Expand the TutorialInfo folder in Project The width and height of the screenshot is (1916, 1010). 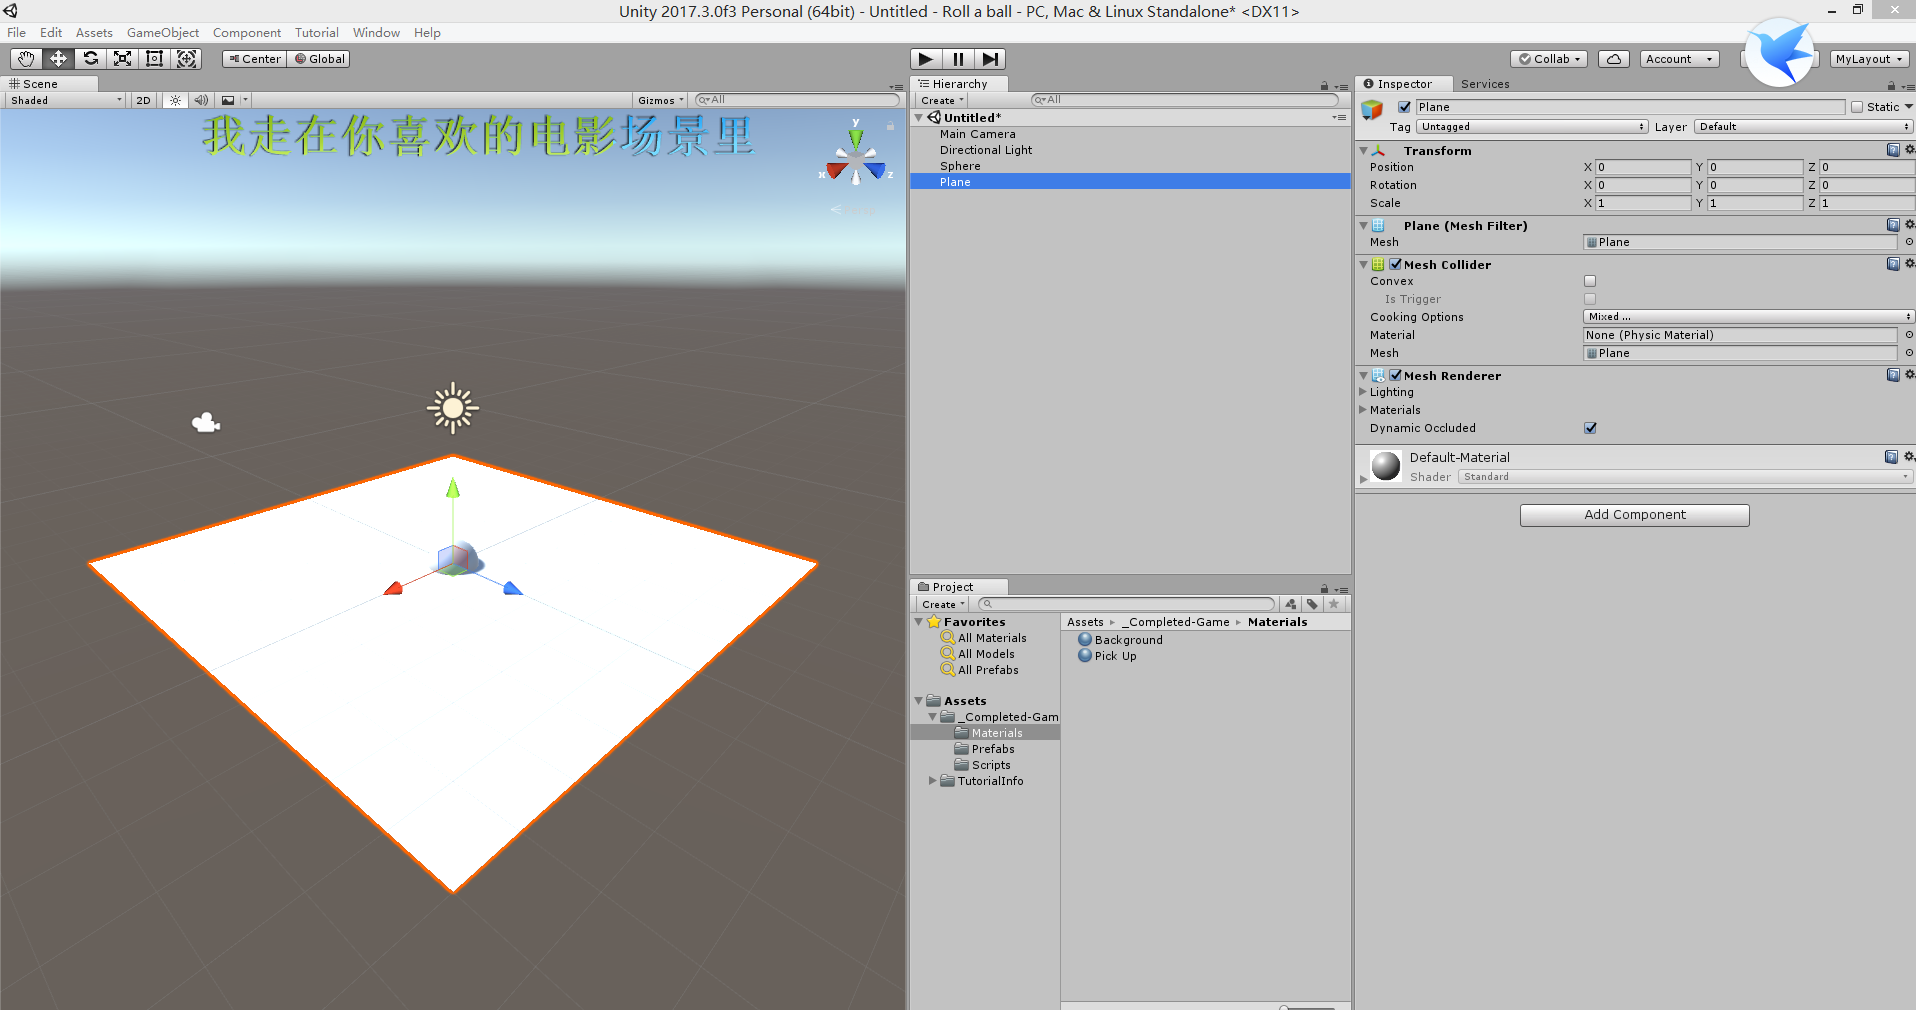931,781
